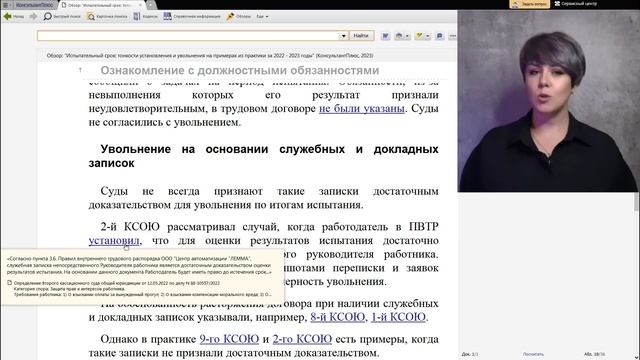640x360 pixels.
Task: Click the grey forward arrow
Action: [x=33, y=16]
